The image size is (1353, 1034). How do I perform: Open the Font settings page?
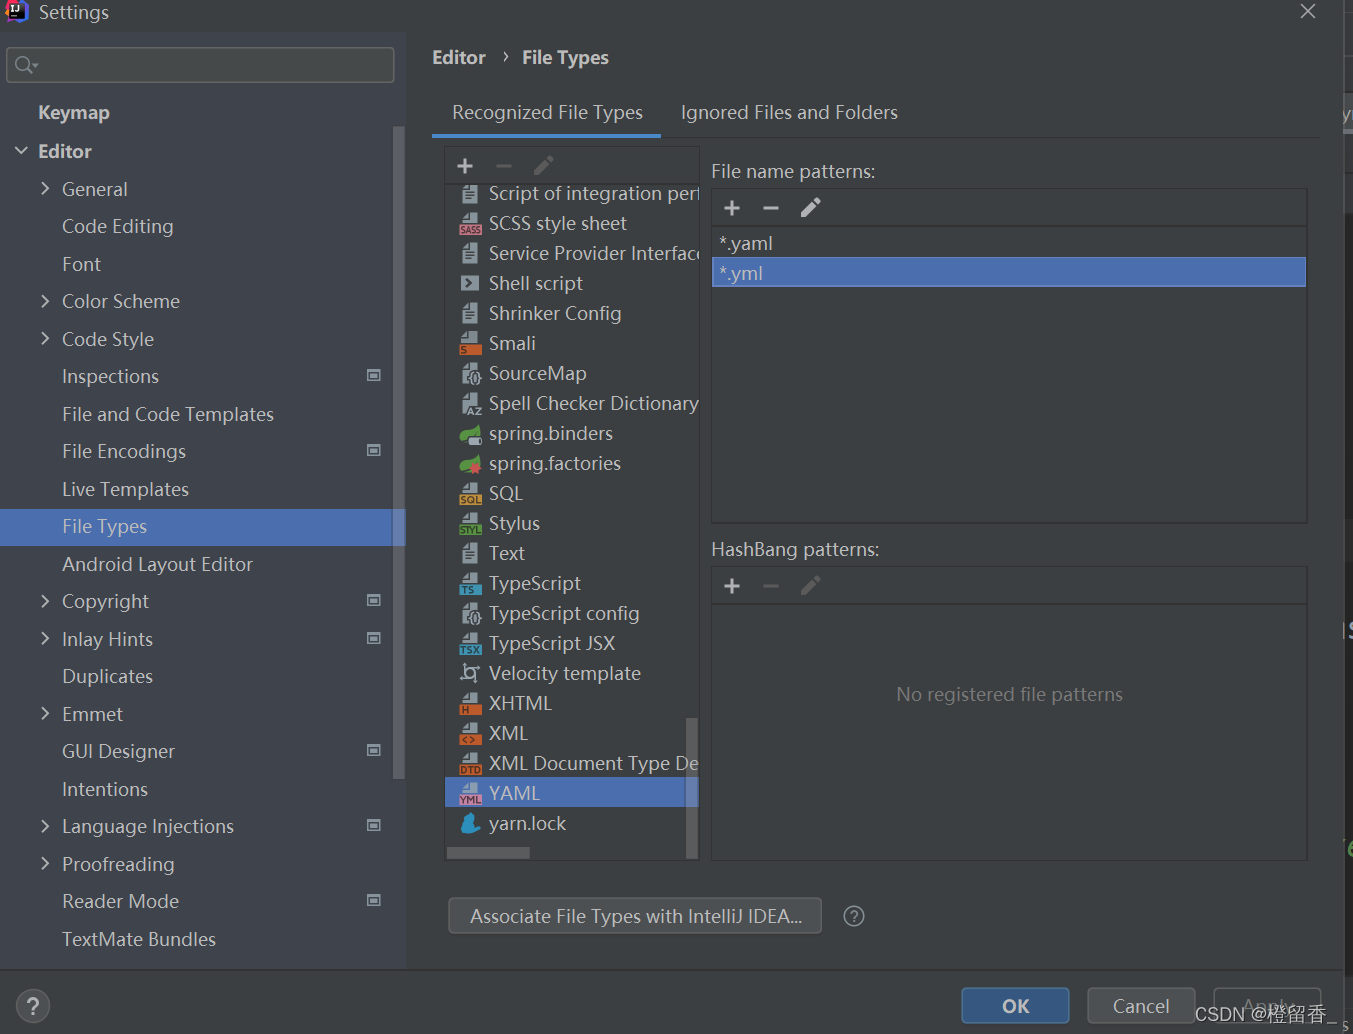point(81,264)
